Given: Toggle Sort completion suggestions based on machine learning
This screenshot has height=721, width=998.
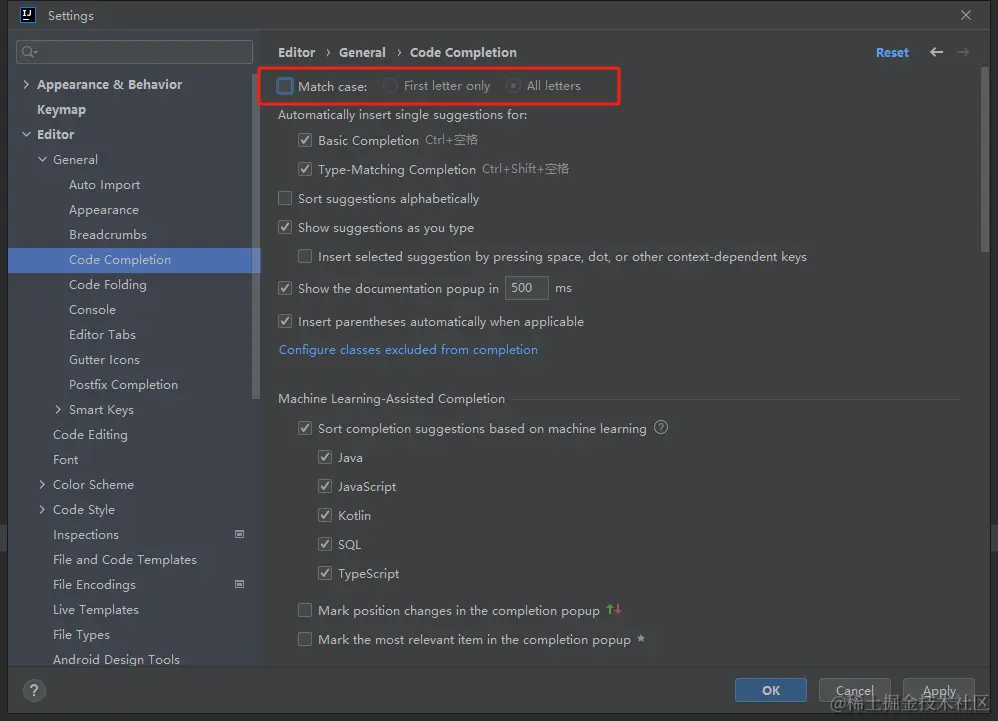Looking at the screenshot, I should pos(305,428).
